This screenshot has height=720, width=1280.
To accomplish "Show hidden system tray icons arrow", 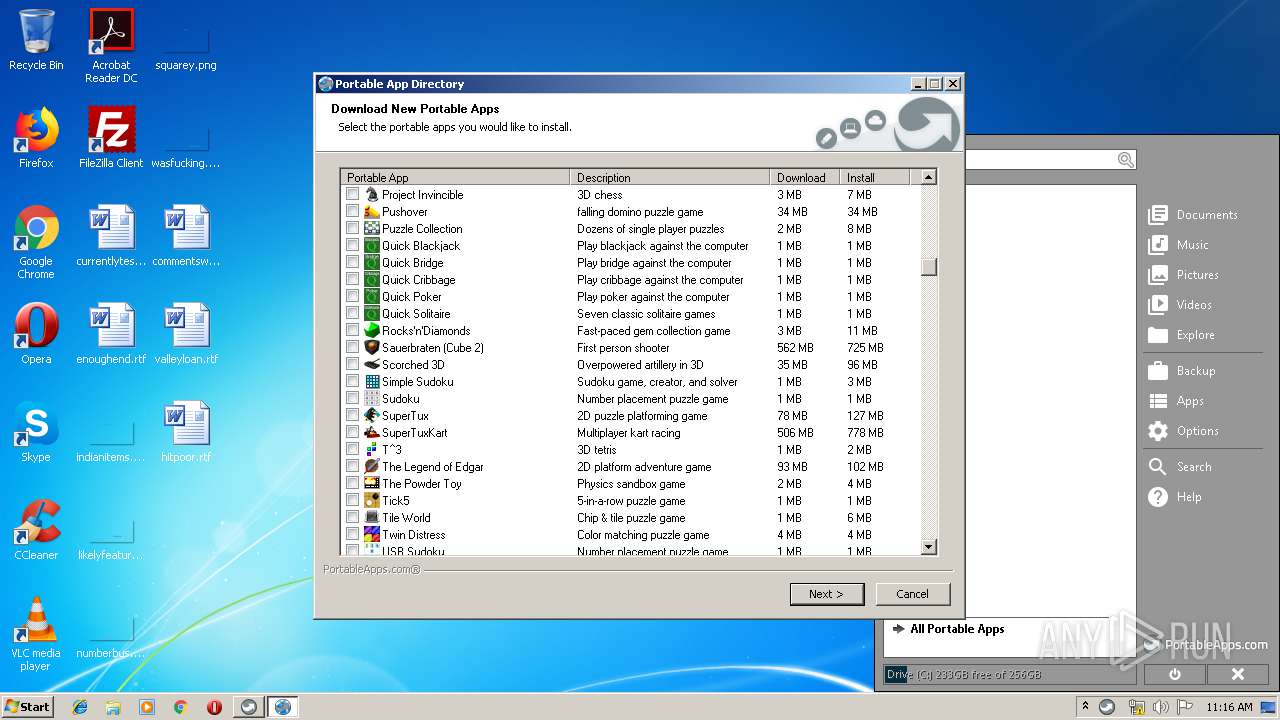I will pyautogui.click(x=1085, y=706).
